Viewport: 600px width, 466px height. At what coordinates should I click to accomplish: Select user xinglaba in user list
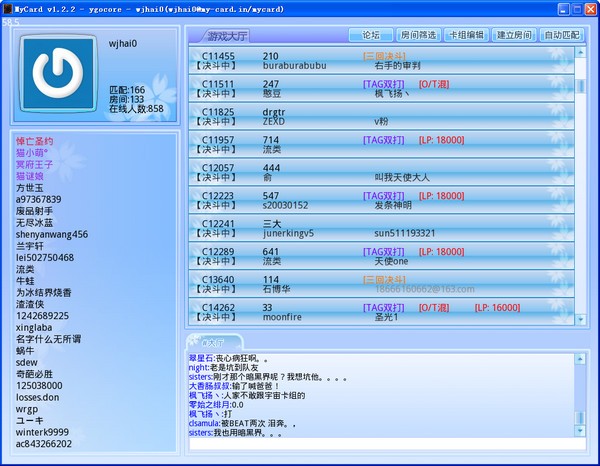tap(34, 328)
